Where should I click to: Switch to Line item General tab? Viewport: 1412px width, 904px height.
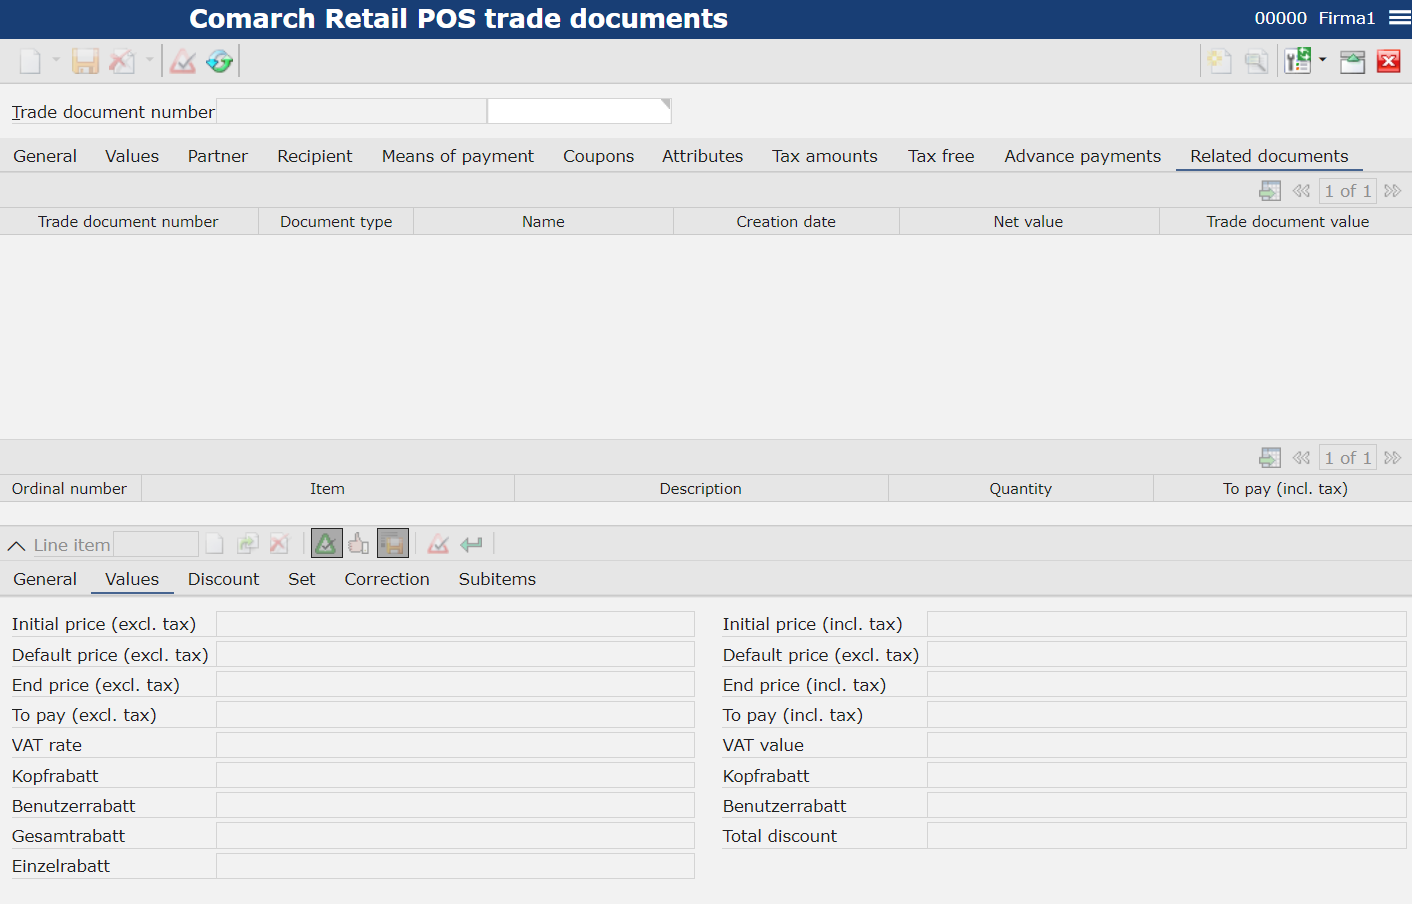45,579
